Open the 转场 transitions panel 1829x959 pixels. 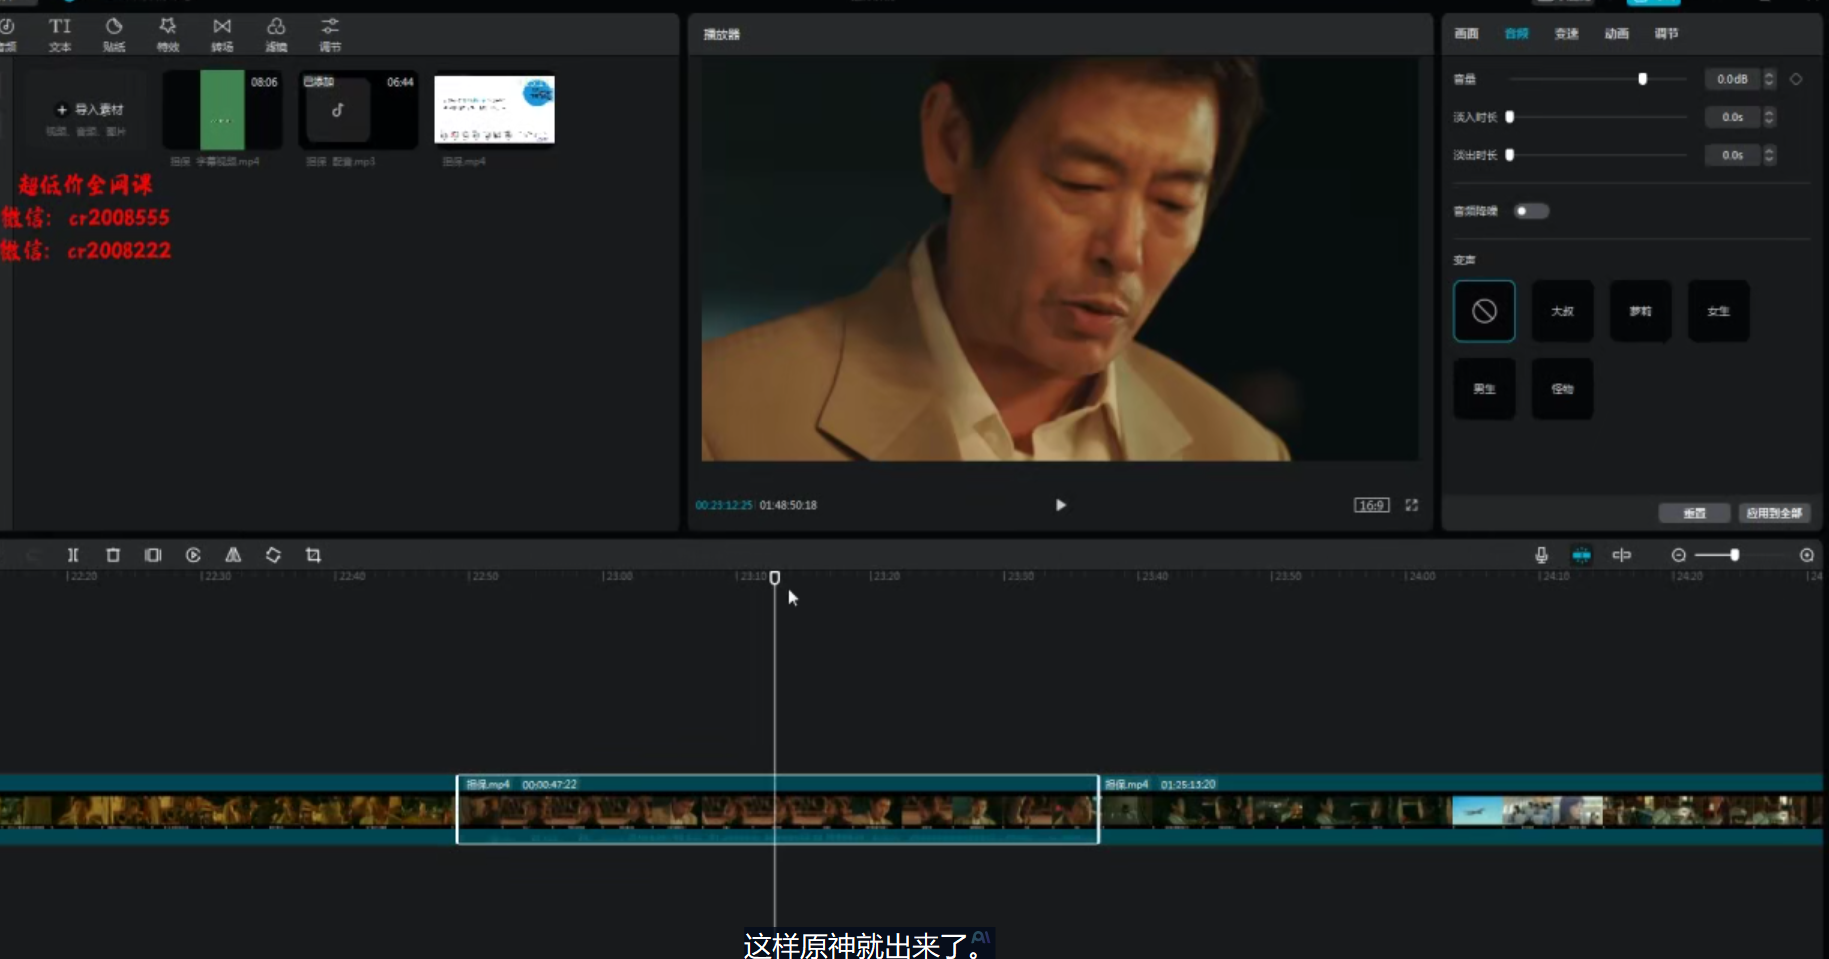222,34
